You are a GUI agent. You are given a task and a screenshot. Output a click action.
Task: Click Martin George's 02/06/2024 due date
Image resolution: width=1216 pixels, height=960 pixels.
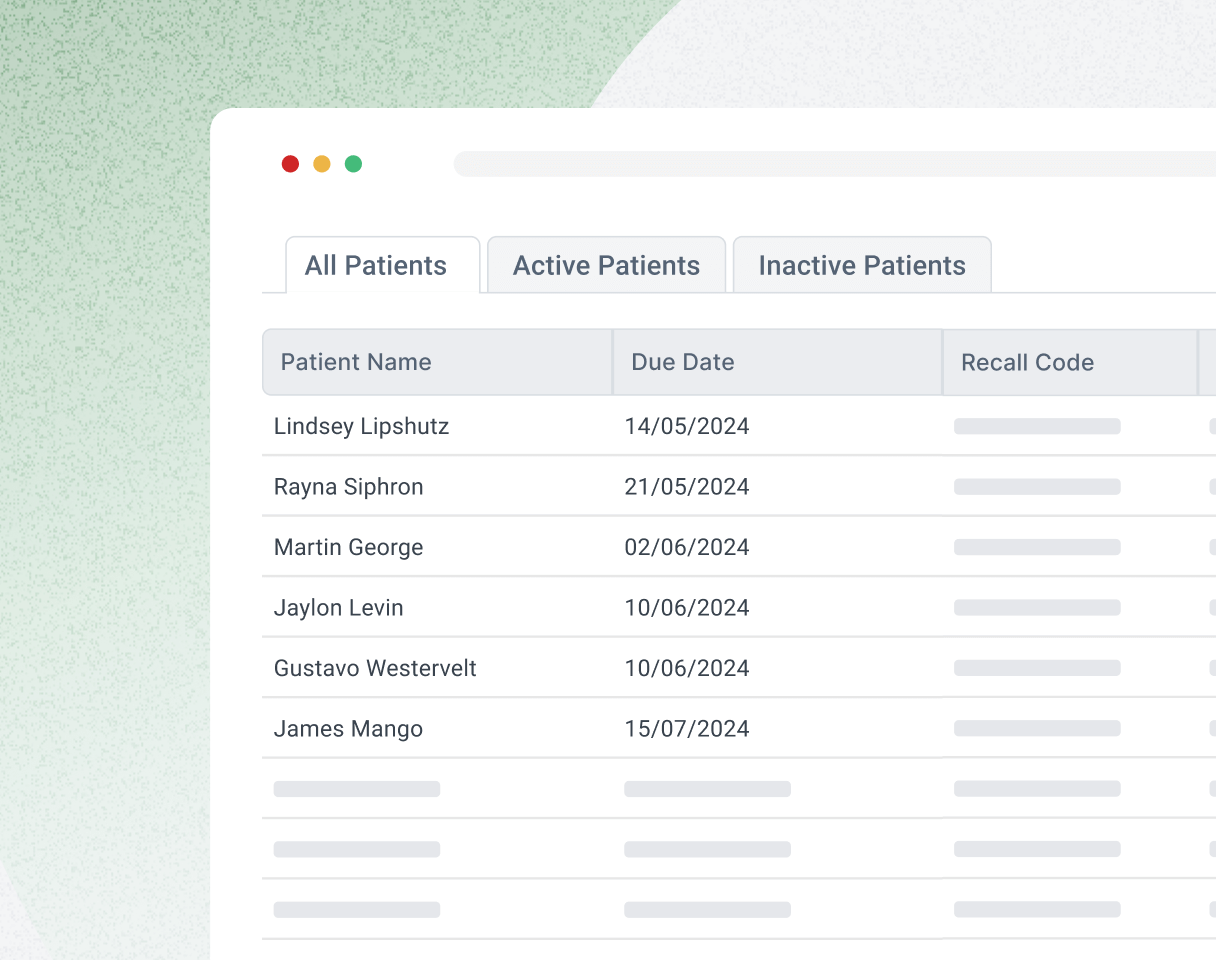pyautogui.click(x=687, y=547)
